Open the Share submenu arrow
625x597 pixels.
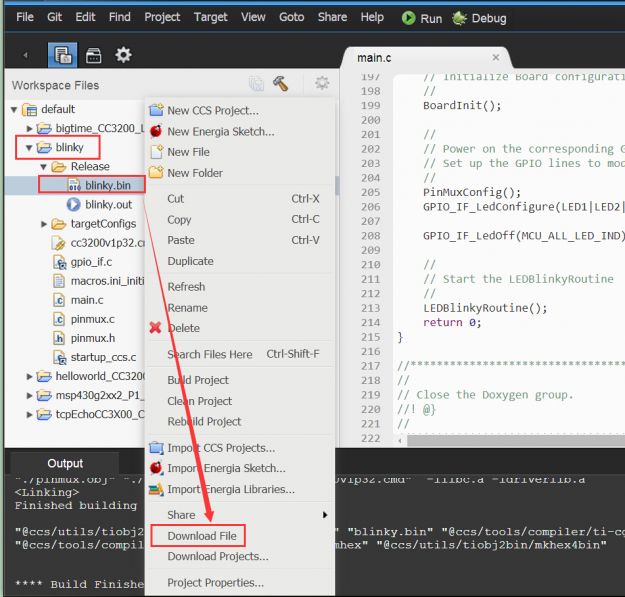coord(325,515)
